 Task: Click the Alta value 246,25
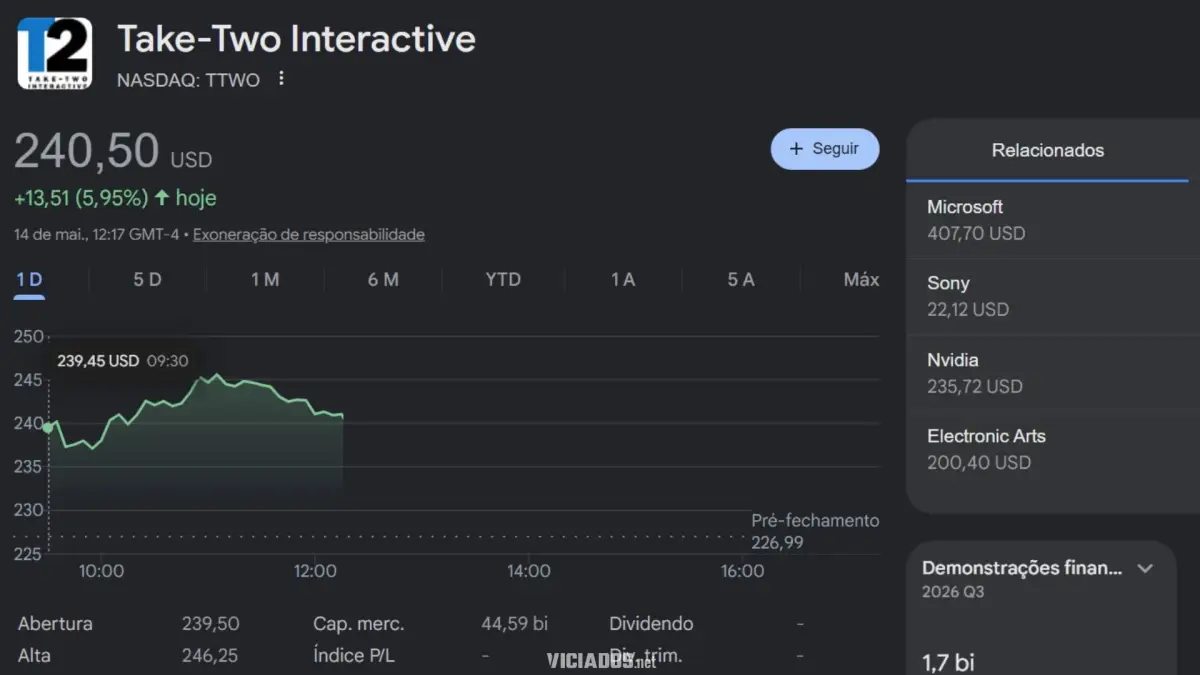[210, 656]
